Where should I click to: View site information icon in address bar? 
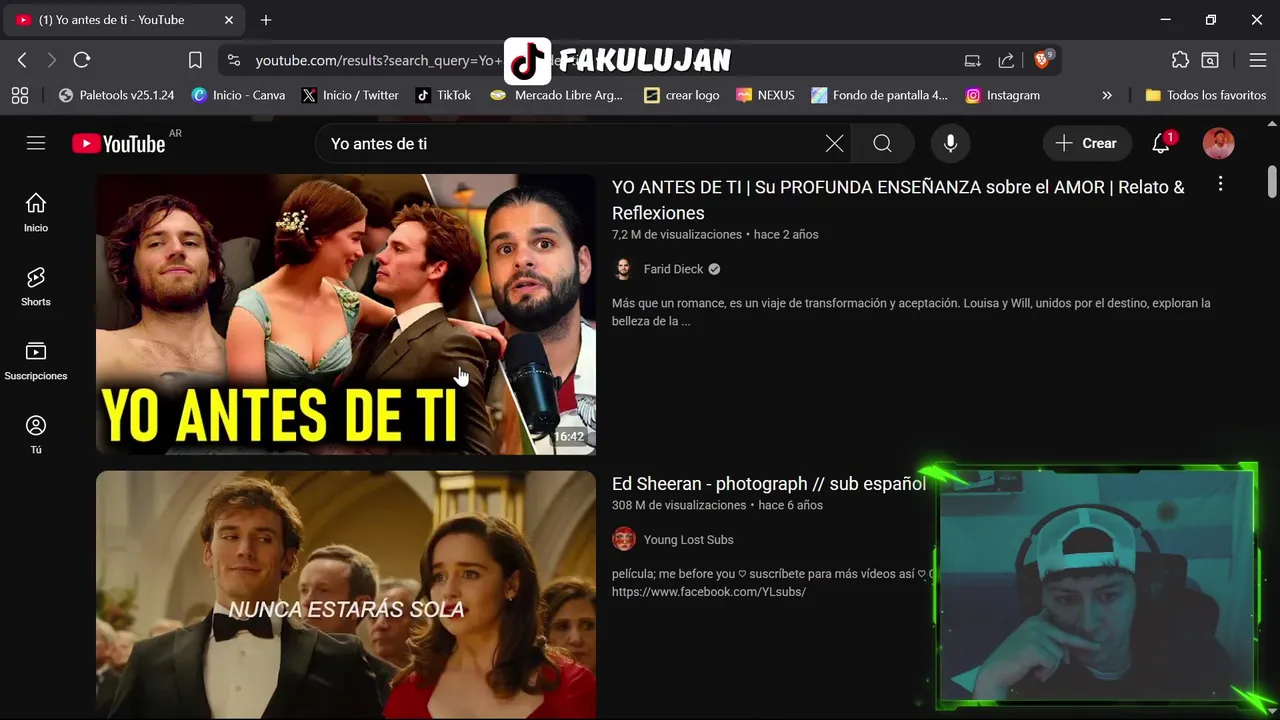tap(234, 60)
